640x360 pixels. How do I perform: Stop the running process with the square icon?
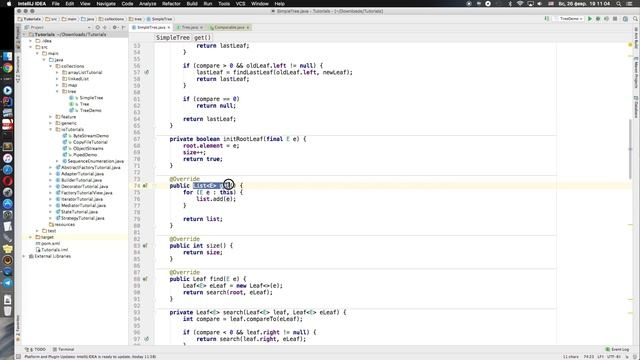click(615, 19)
